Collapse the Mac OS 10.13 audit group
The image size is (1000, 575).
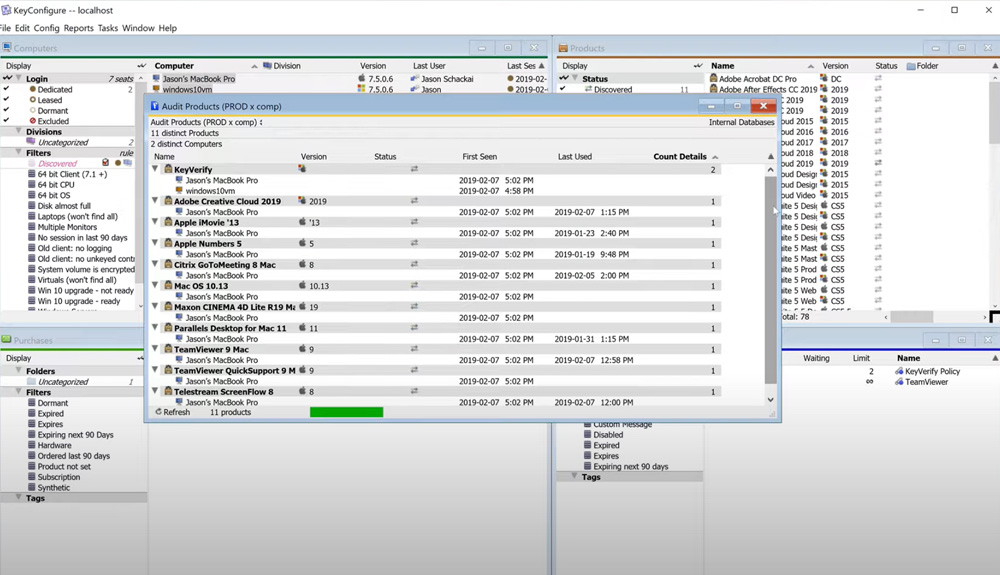[x=155, y=285]
